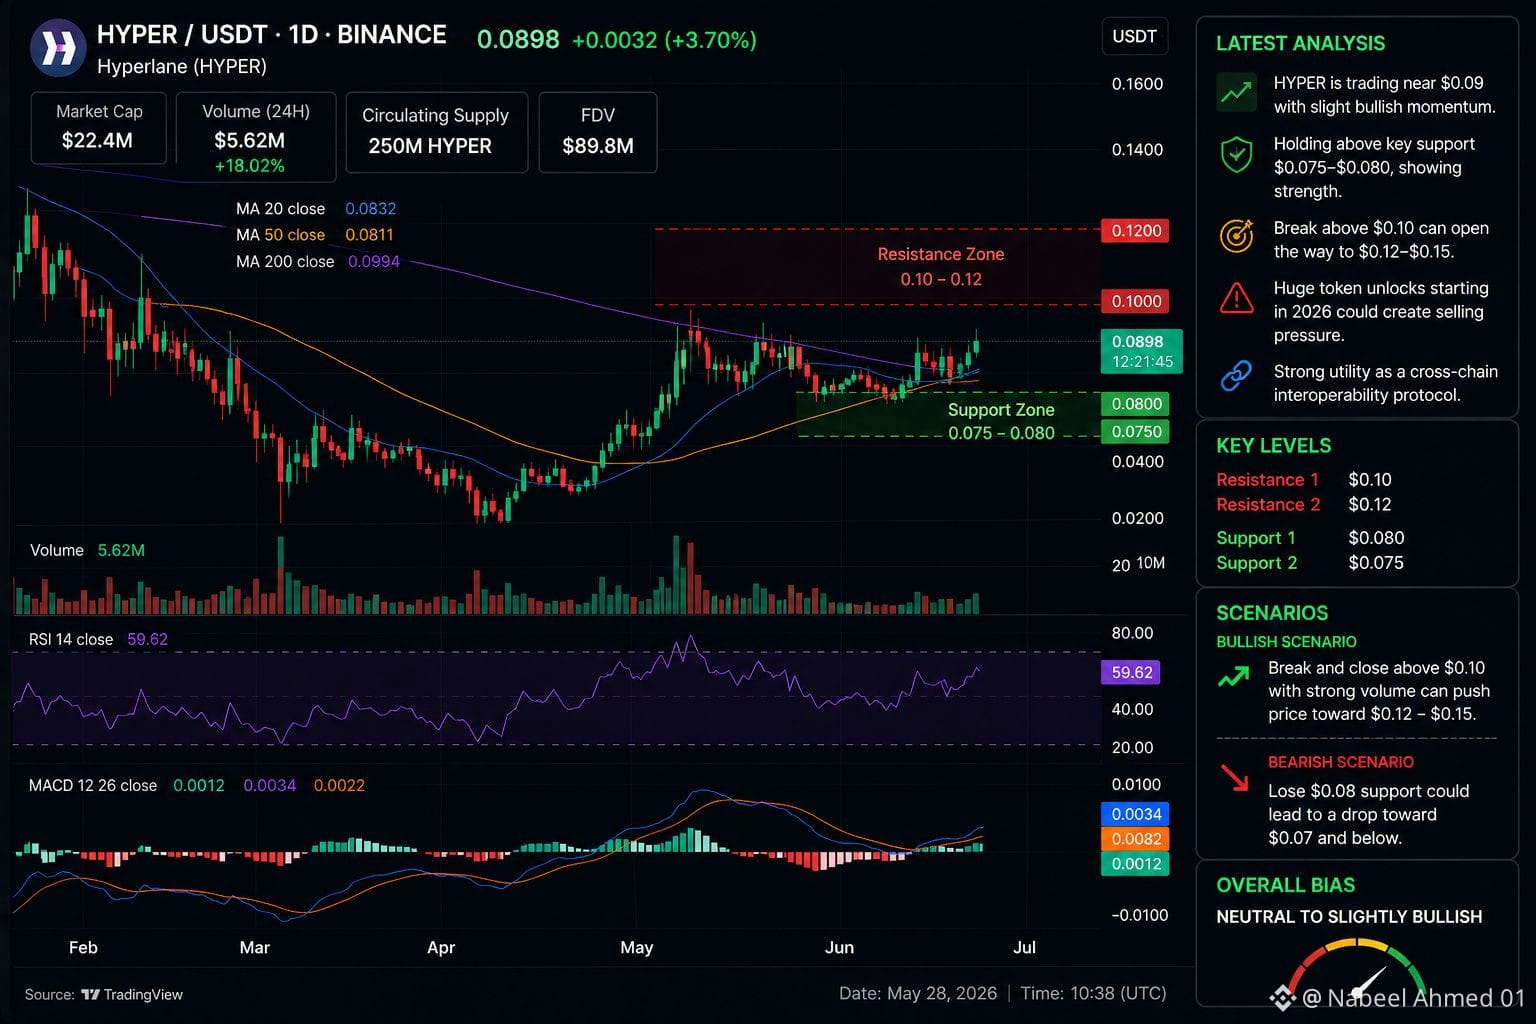
Task: Click the NEUTRAL TO SLIGHTLY BULLISH bias text
Action: (x=1349, y=917)
